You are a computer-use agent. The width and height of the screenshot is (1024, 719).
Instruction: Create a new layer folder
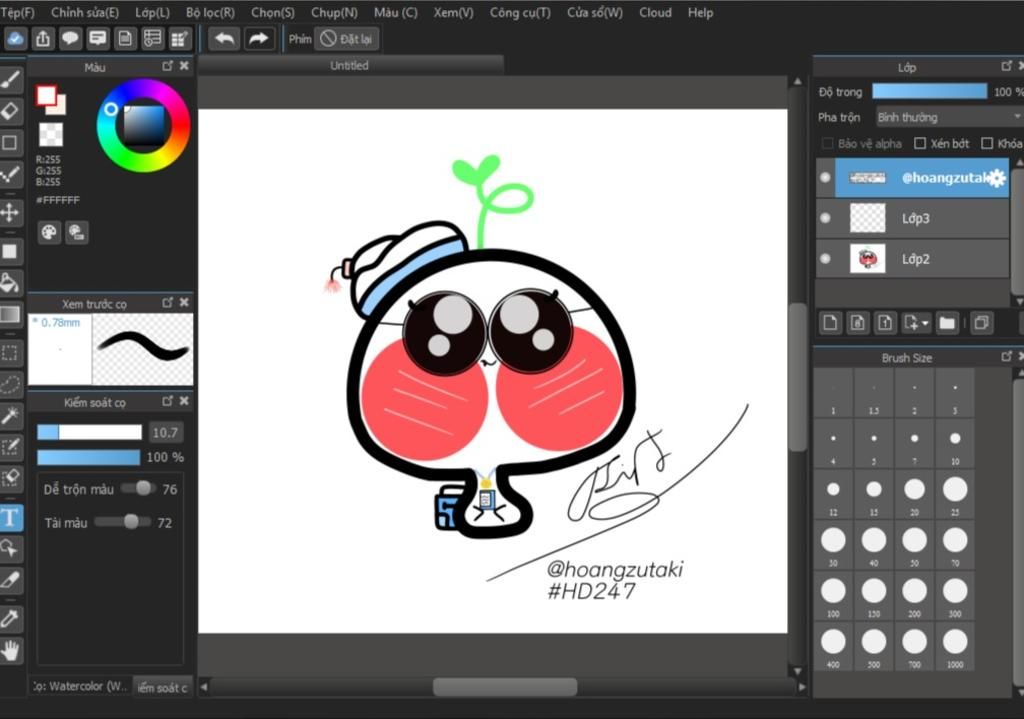click(947, 323)
